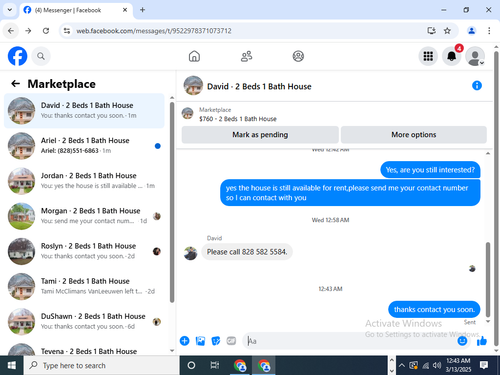Click the seen-by avatar under David's message

coord(472,268)
